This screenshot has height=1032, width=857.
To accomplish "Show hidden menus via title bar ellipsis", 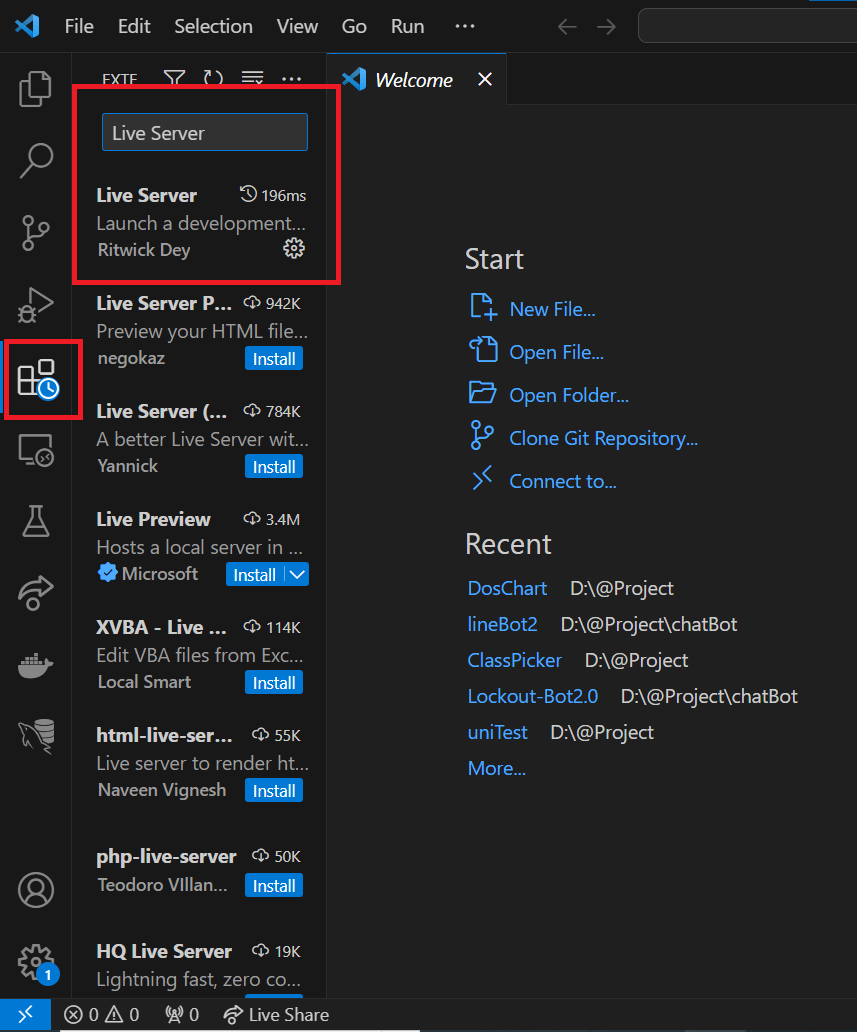I will click(465, 26).
